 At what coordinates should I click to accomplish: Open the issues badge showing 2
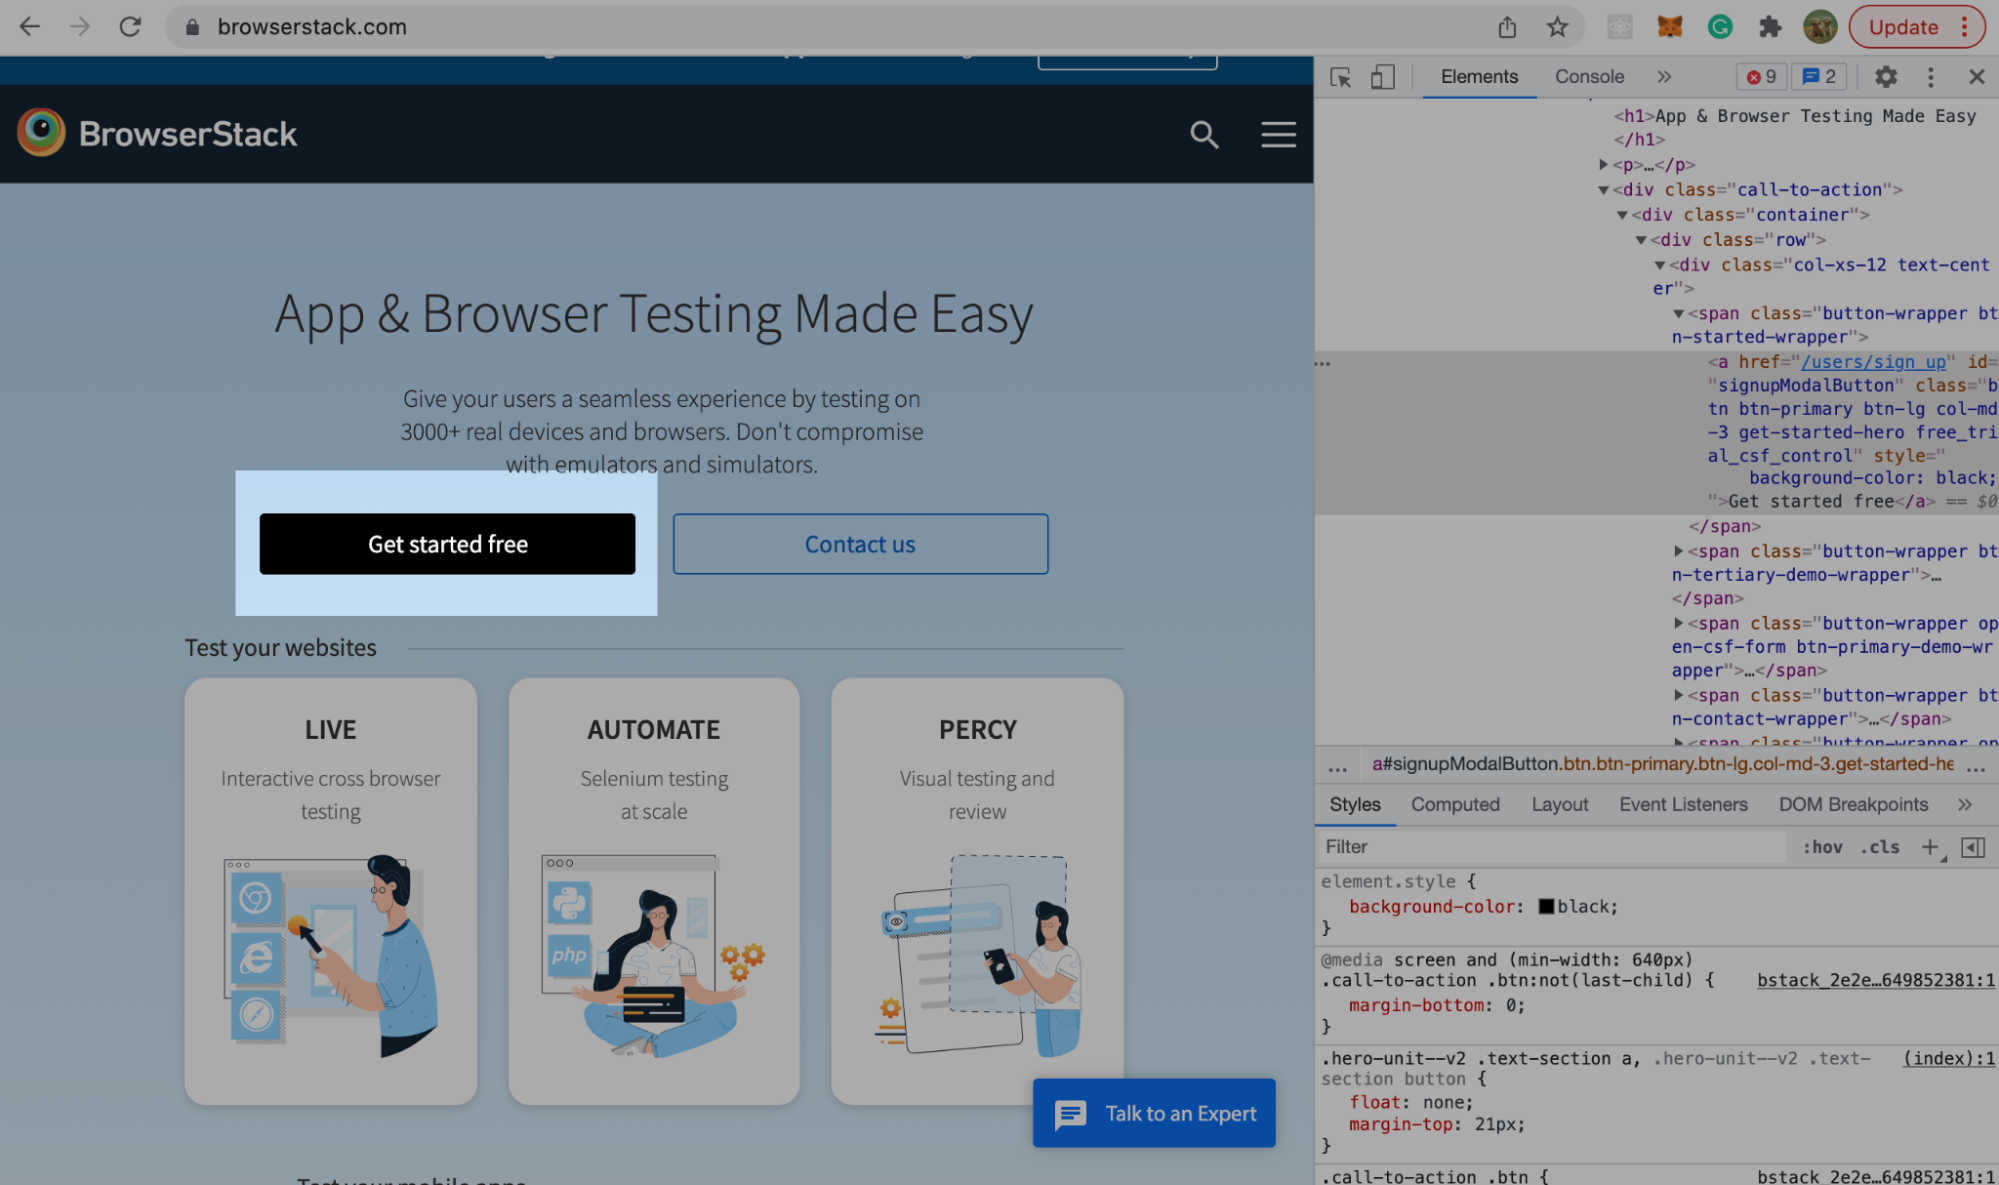click(x=1819, y=77)
